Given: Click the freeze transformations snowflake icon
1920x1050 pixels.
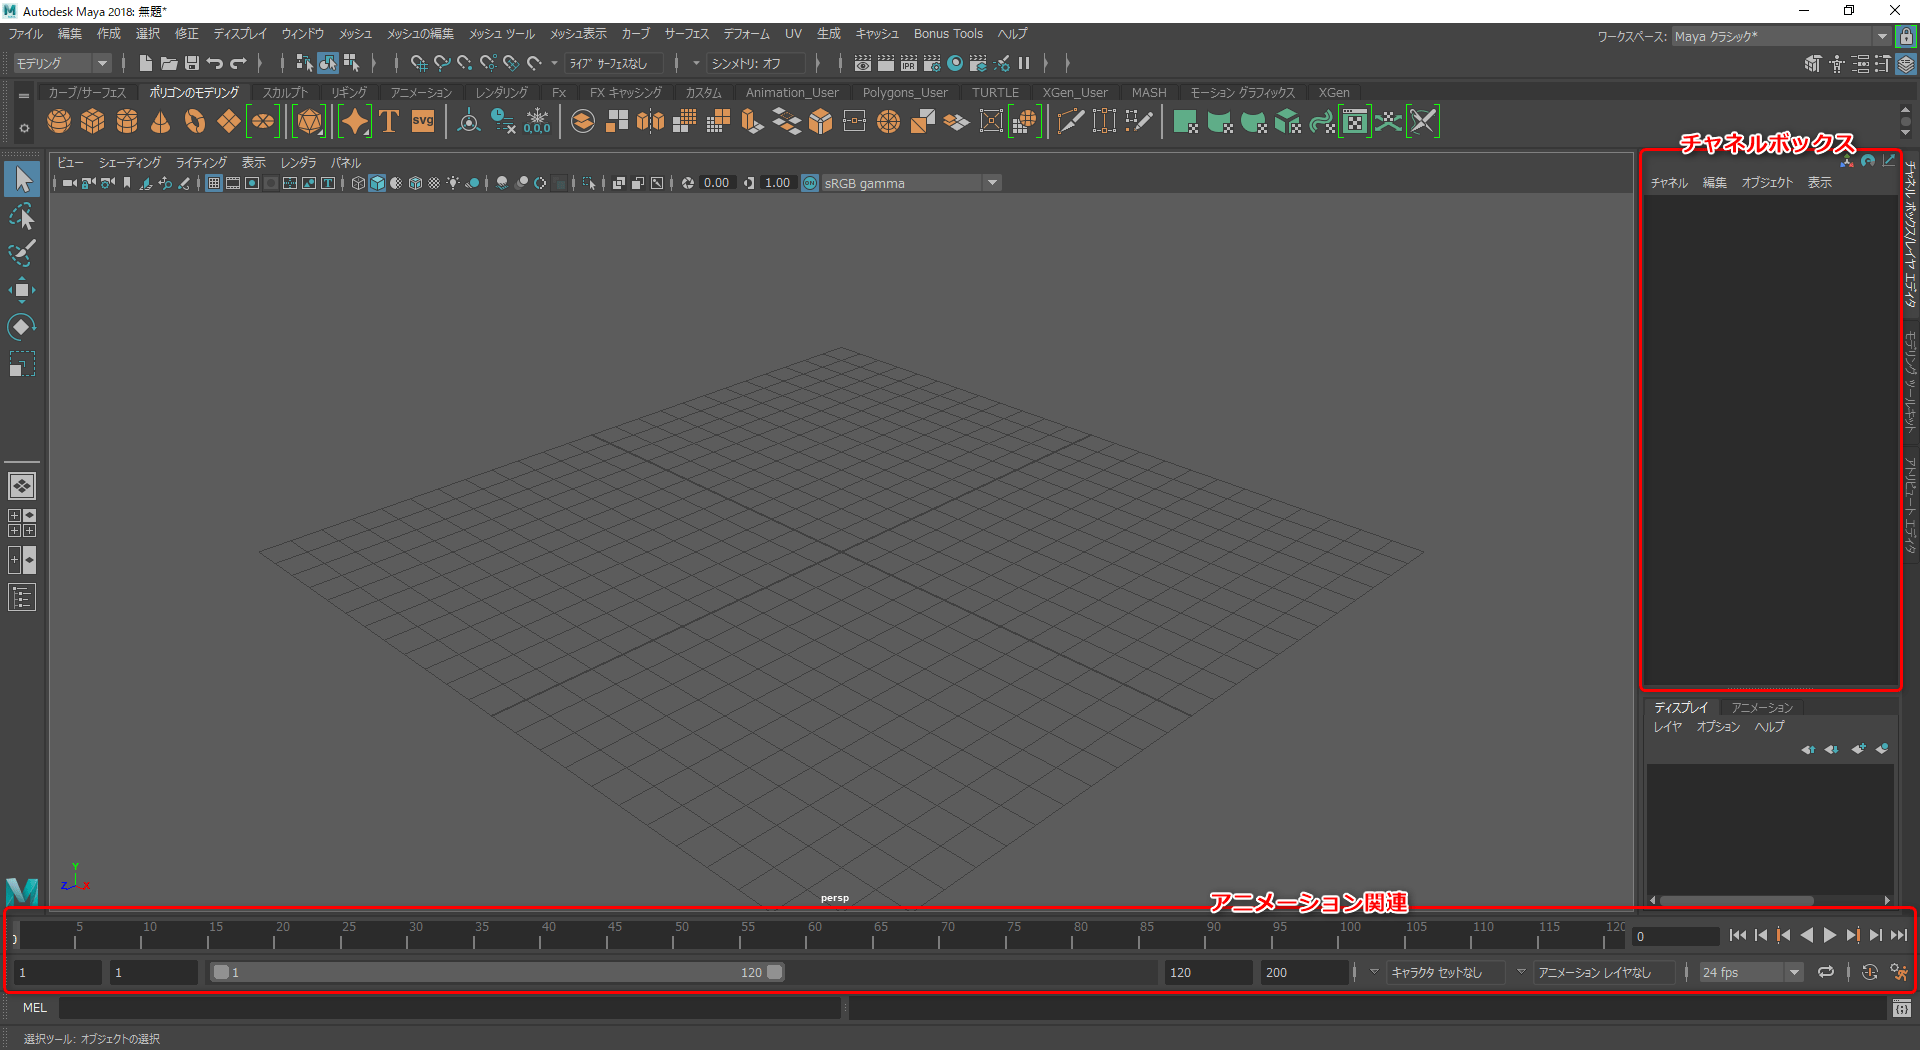Looking at the screenshot, I should (537, 122).
